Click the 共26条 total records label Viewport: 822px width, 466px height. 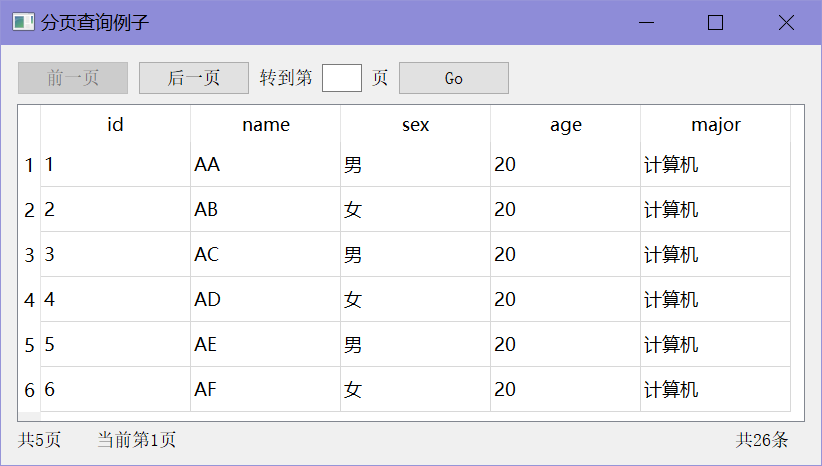[762, 440]
